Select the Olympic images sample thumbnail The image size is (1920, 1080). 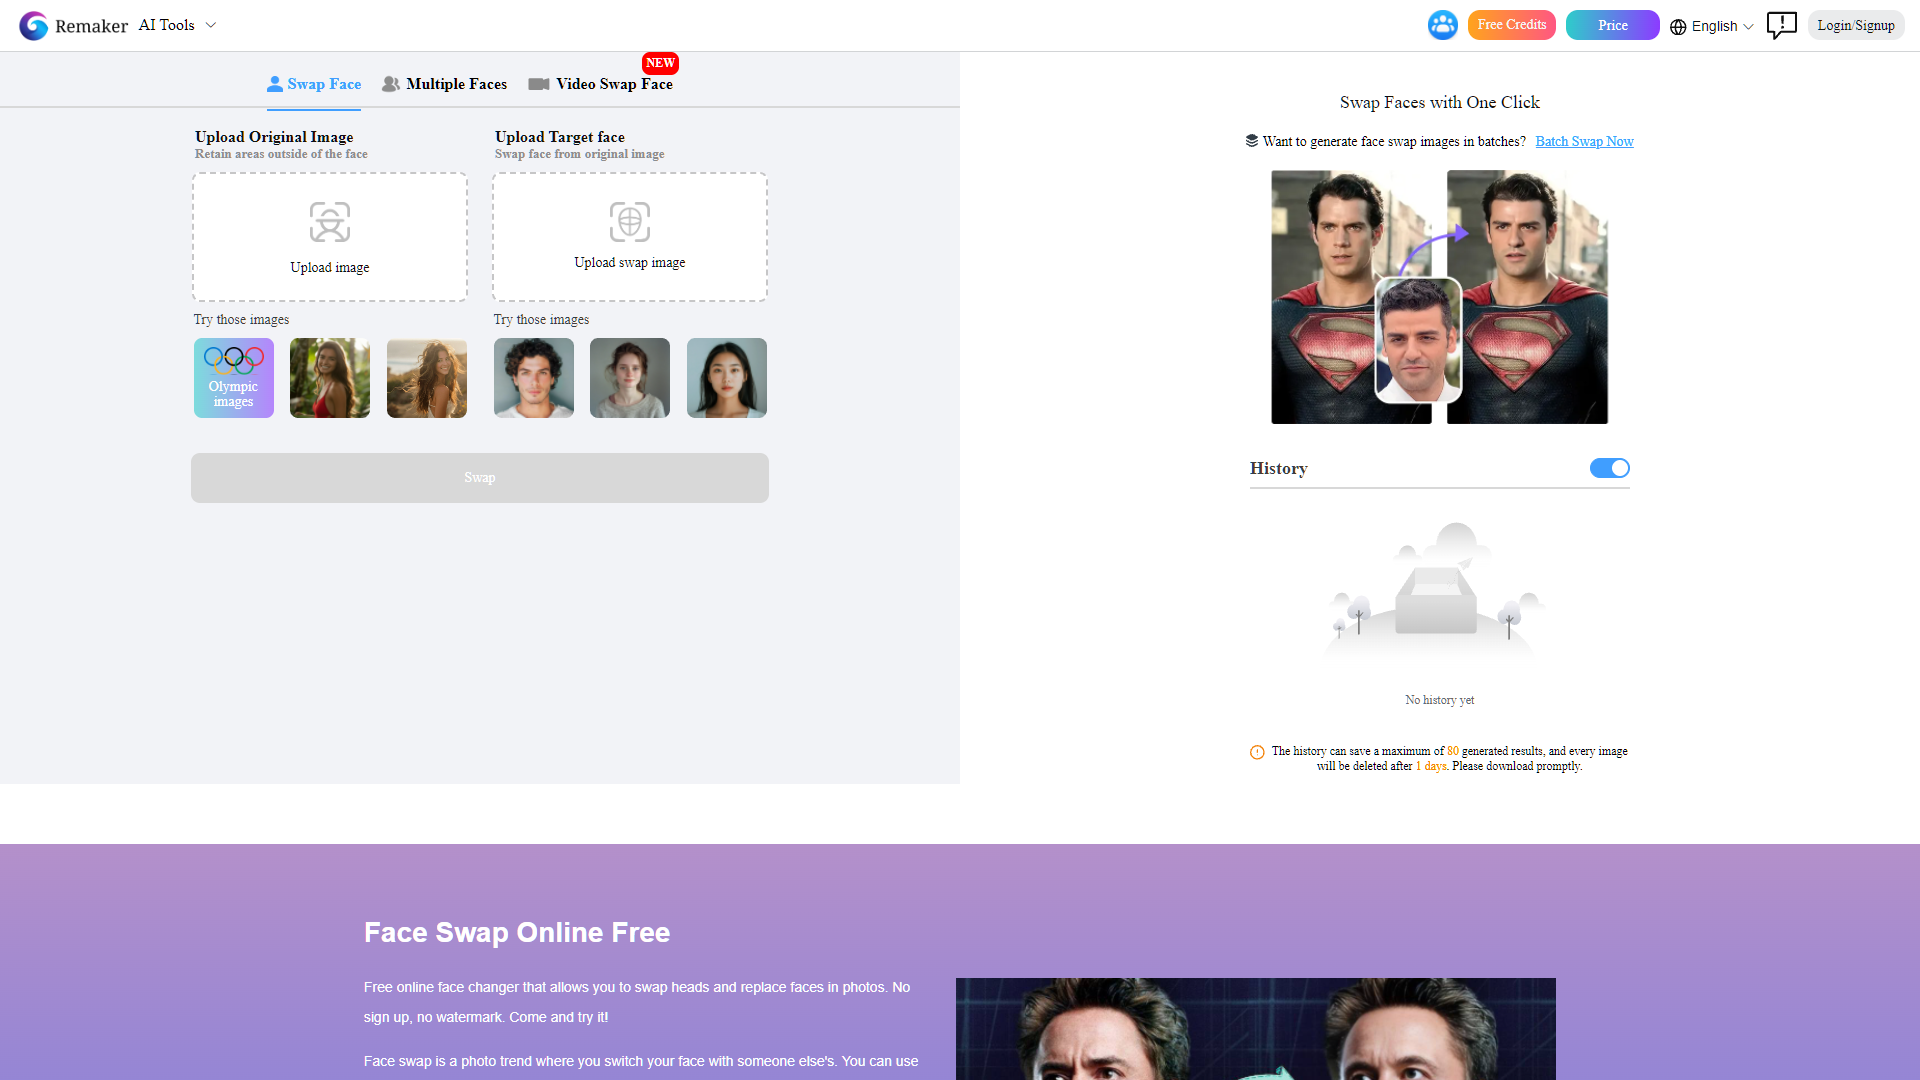(x=233, y=378)
